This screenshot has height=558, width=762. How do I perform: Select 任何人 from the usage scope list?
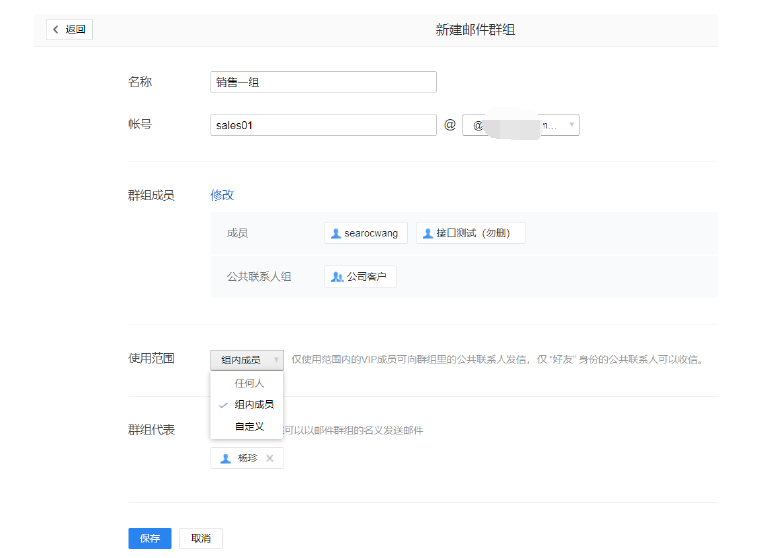coord(249,383)
